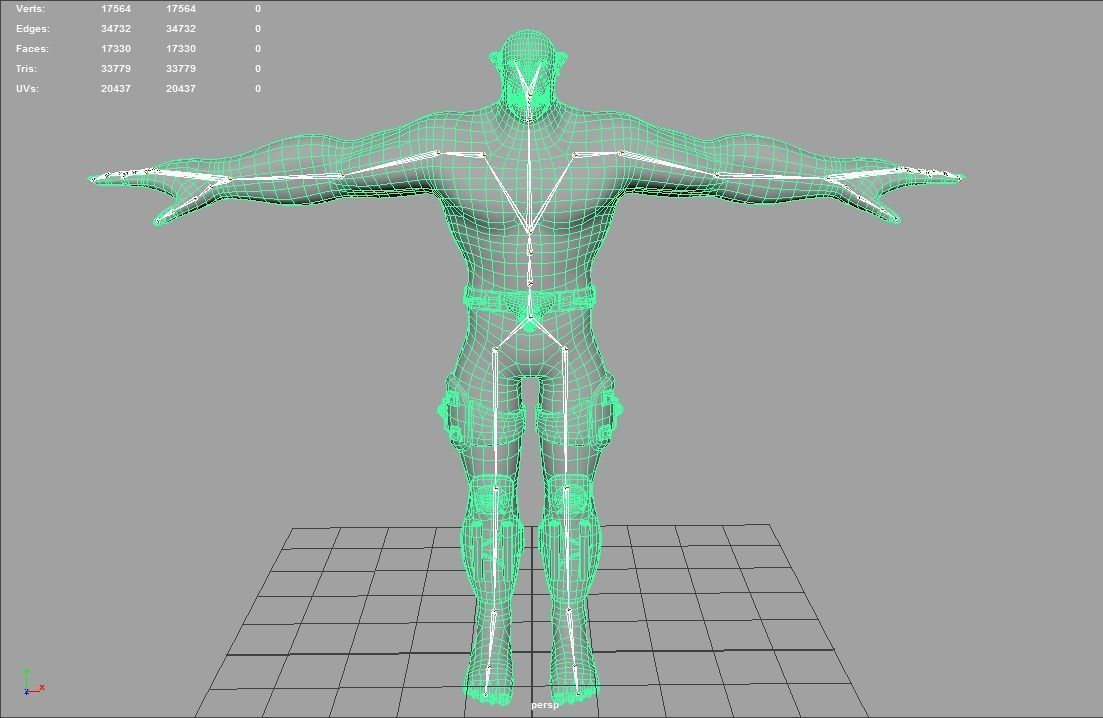Screen dimensions: 1103x718
Task: Select the chest joint where the clavicle bones meet
Action: point(529,231)
